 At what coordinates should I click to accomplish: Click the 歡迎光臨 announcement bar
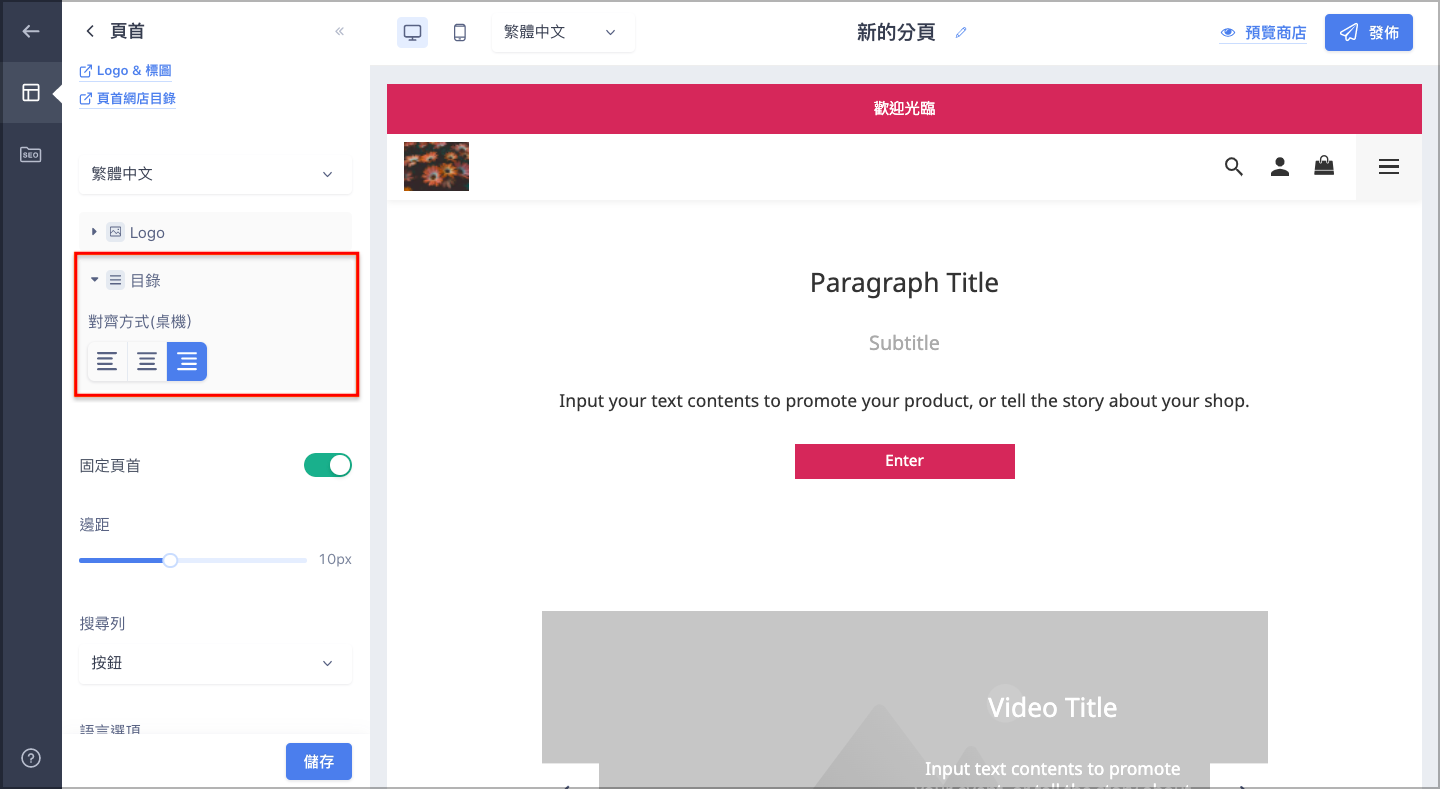[904, 109]
